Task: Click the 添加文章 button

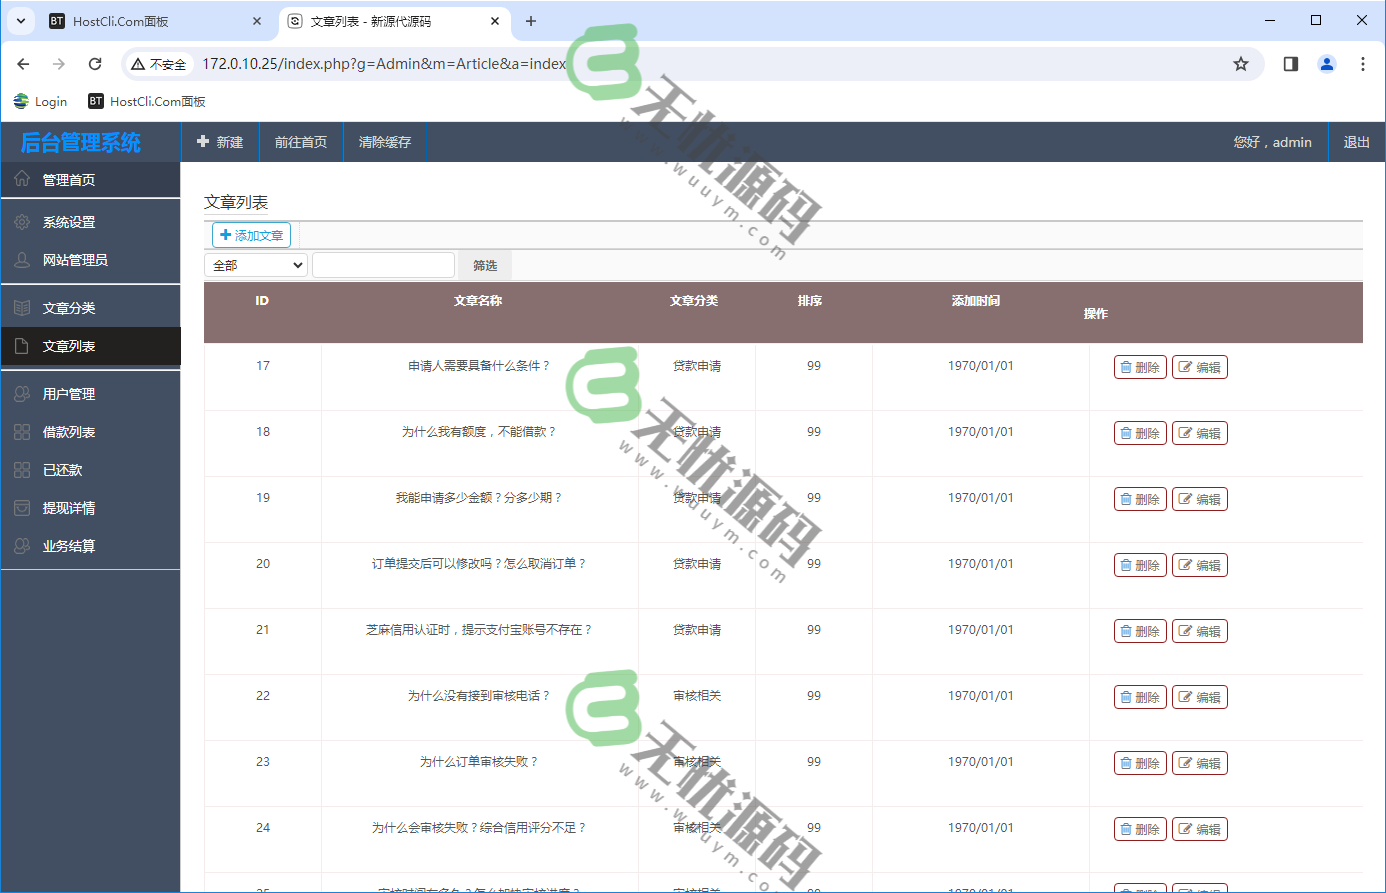Action: click(251, 235)
